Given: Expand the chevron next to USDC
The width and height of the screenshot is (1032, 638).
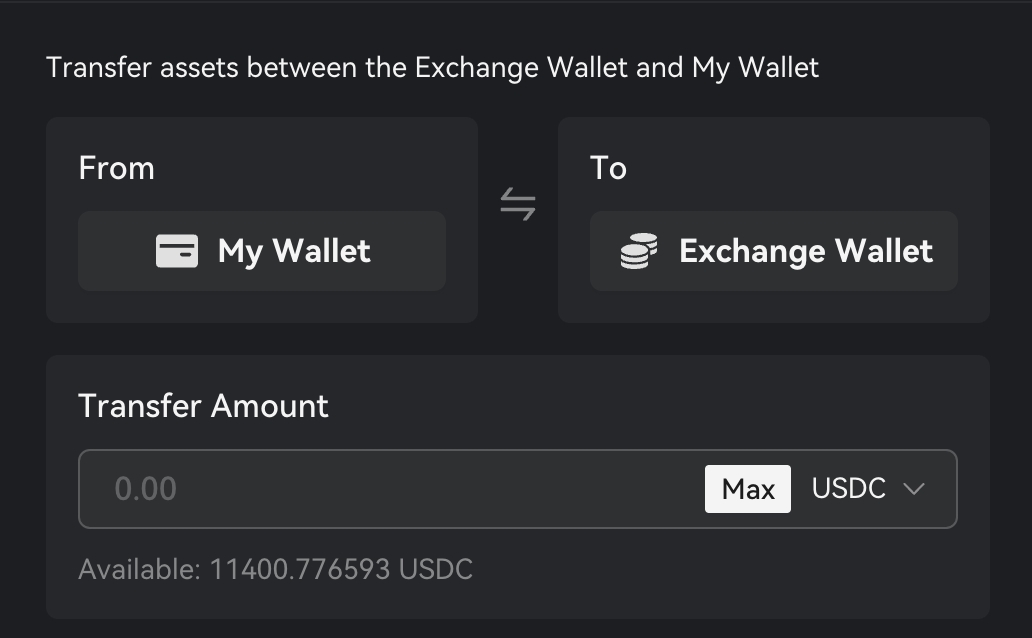Looking at the screenshot, I should click(x=914, y=489).
